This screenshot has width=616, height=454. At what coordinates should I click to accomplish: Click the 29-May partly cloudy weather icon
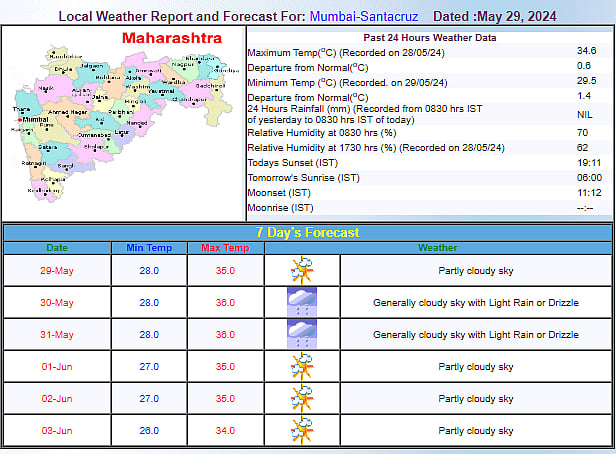point(301,271)
